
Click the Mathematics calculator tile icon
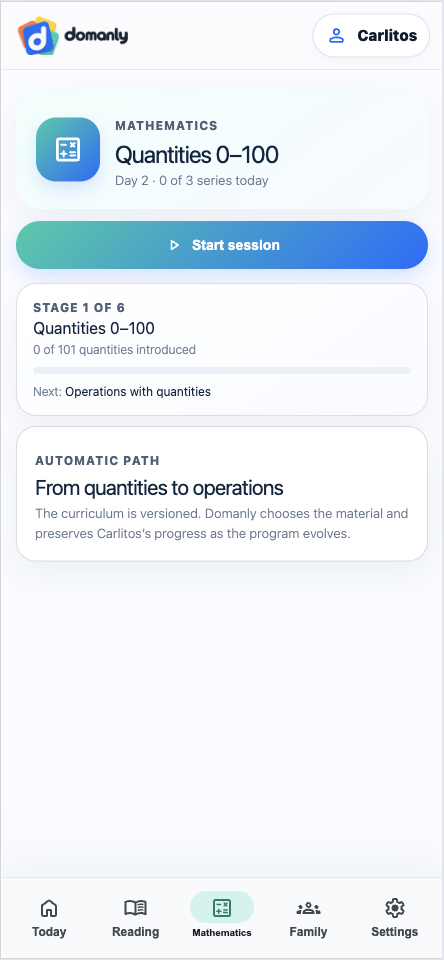coord(68,149)
